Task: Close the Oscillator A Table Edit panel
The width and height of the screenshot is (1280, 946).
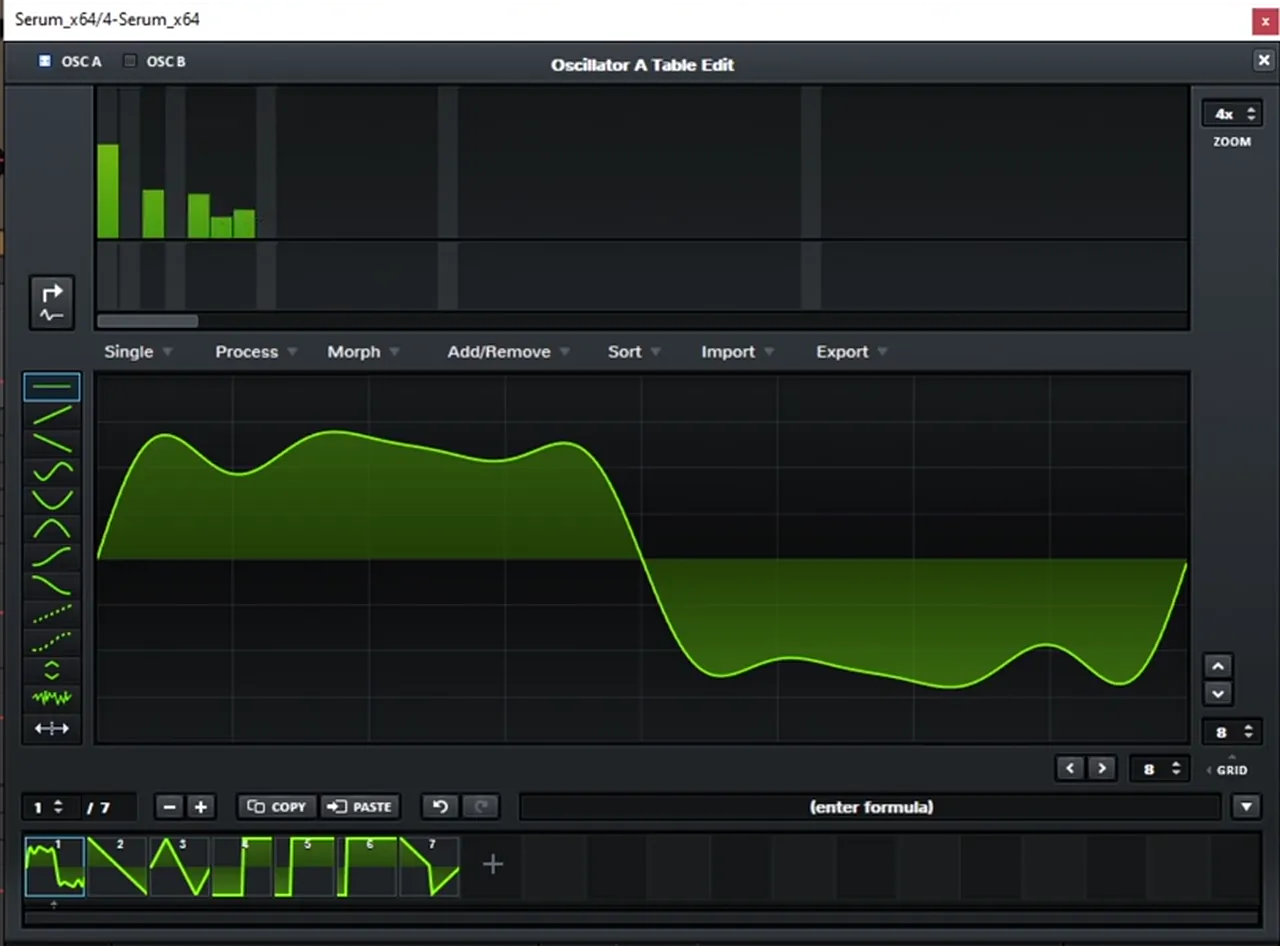Action: (x=1263, y=61)
